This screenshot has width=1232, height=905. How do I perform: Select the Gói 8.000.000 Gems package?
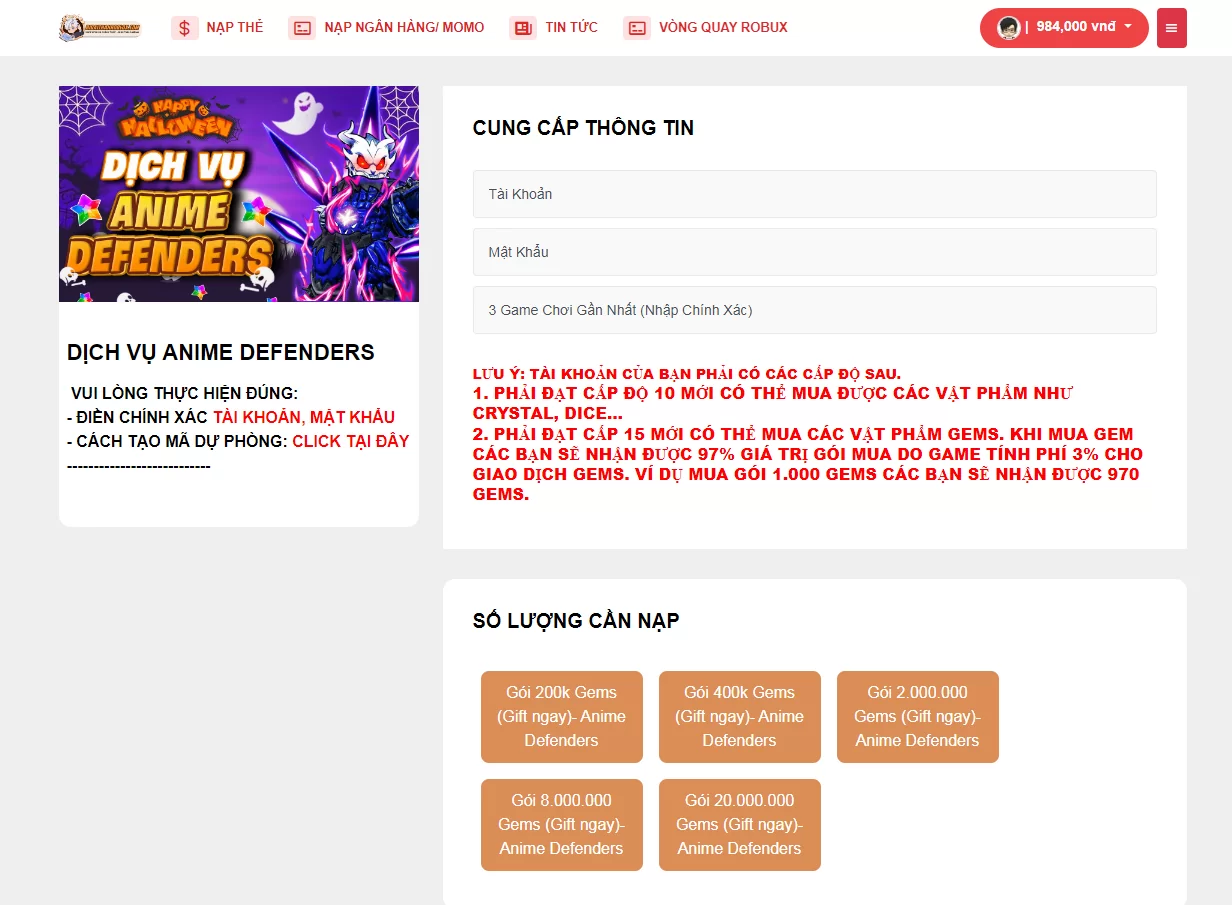click(562, 825)
